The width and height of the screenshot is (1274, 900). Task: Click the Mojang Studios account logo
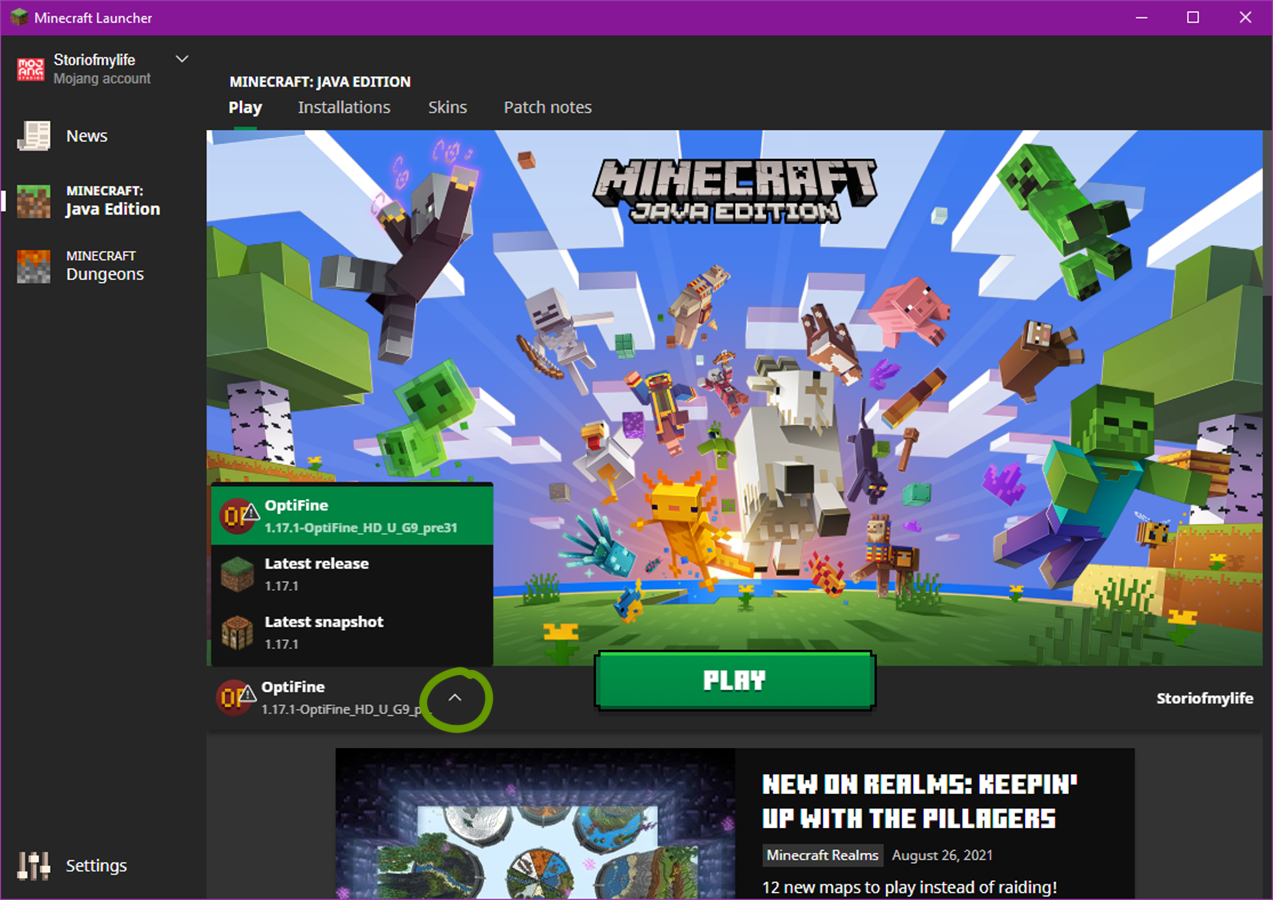point(31,69)
